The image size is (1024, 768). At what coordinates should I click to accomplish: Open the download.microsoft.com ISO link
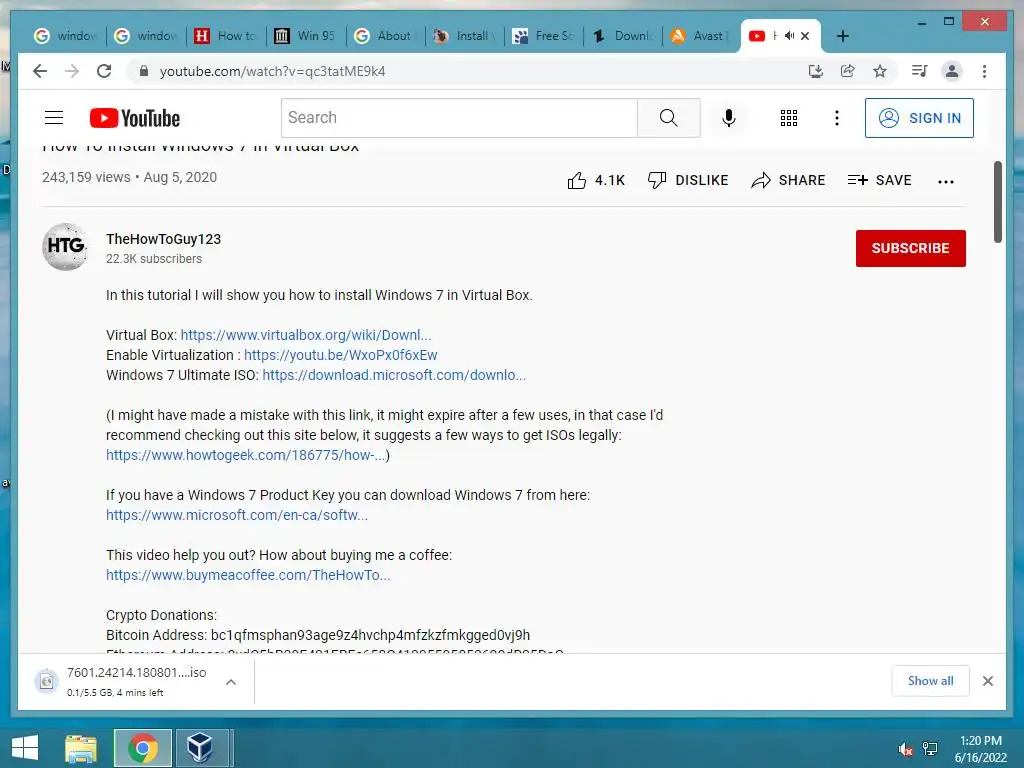coord(394,376)
